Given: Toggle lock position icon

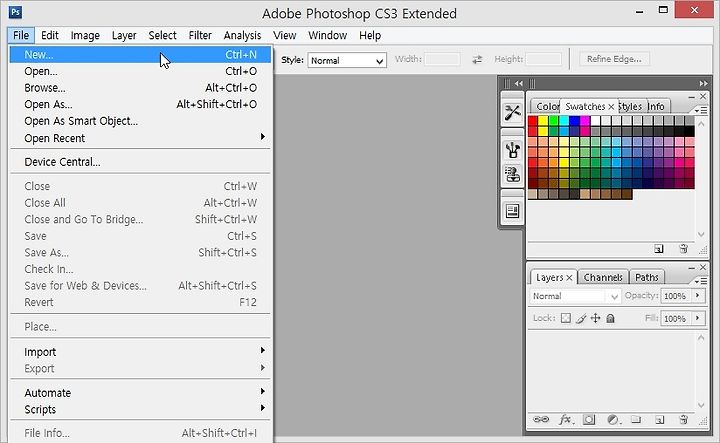Looking at the screenshot, I should (x=596, y=318).
